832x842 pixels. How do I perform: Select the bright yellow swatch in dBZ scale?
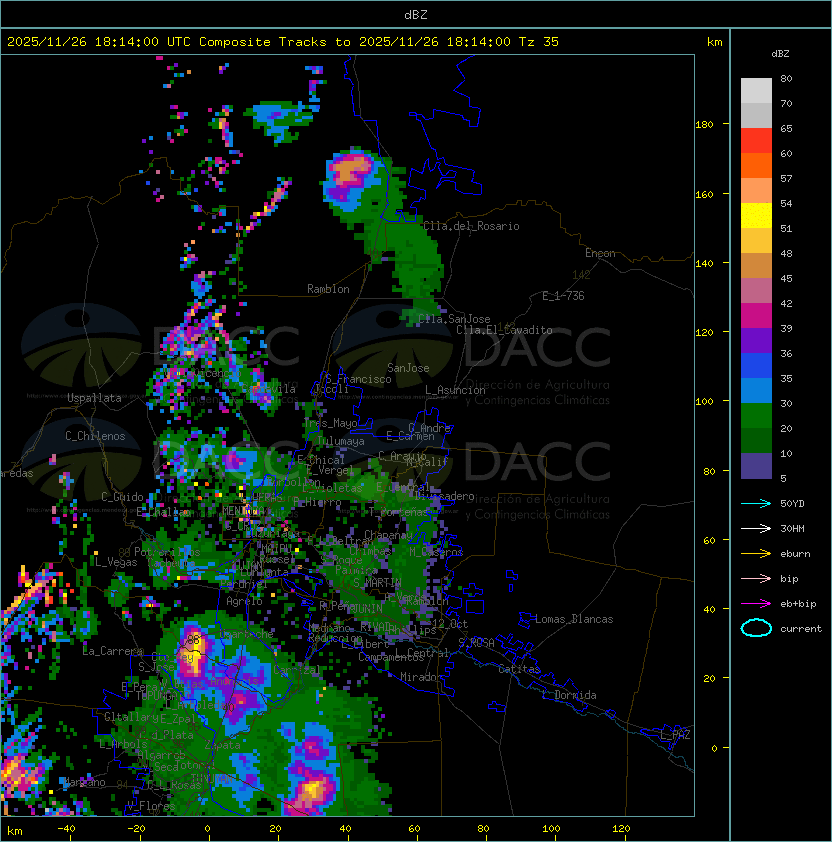pyautogui.click(x=756, y=215)
